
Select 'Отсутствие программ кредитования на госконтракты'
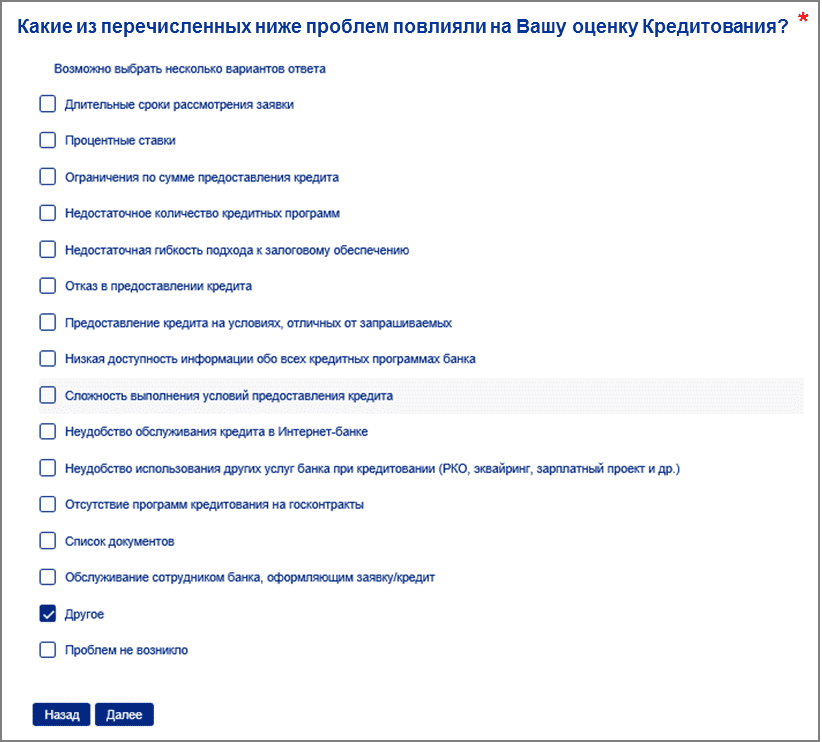[x=48, y=504]
